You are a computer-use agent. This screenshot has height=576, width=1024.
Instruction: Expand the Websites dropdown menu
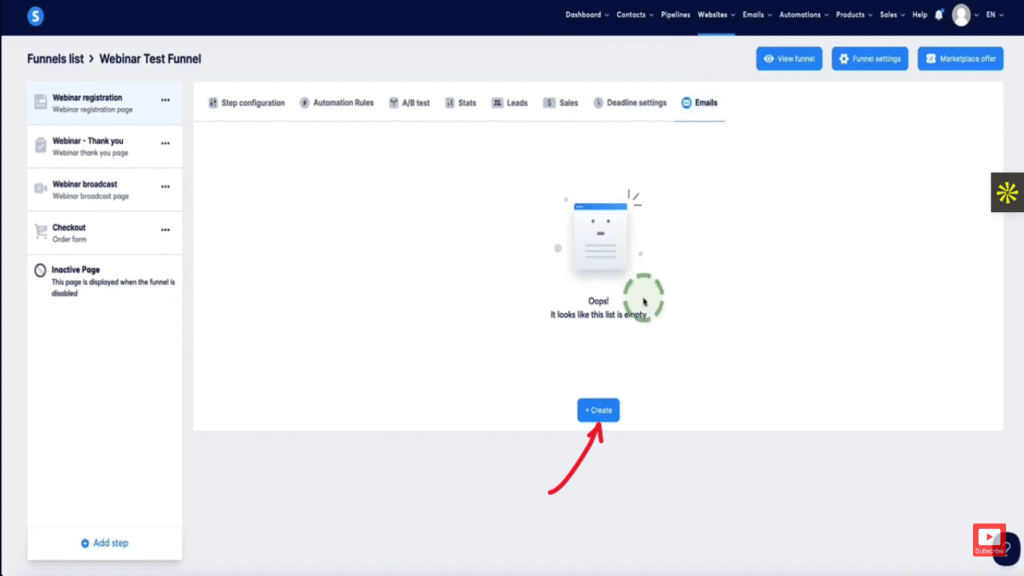[x=716, y=15]
